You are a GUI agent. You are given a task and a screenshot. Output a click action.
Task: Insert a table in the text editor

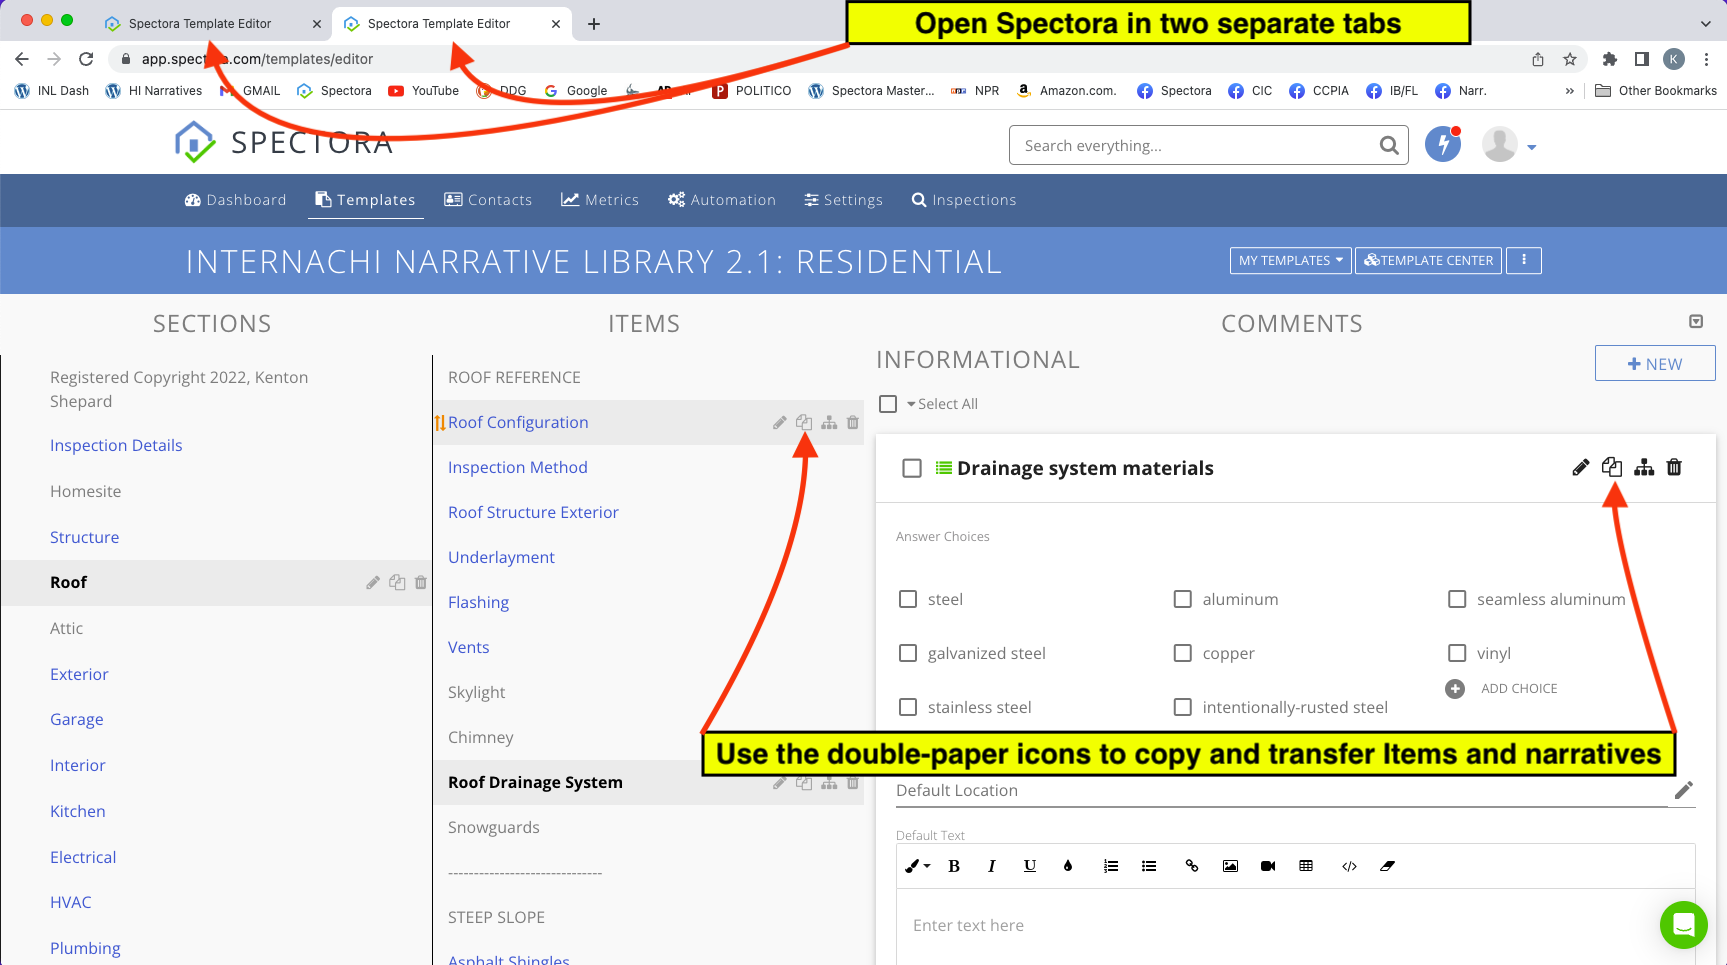1306,866
